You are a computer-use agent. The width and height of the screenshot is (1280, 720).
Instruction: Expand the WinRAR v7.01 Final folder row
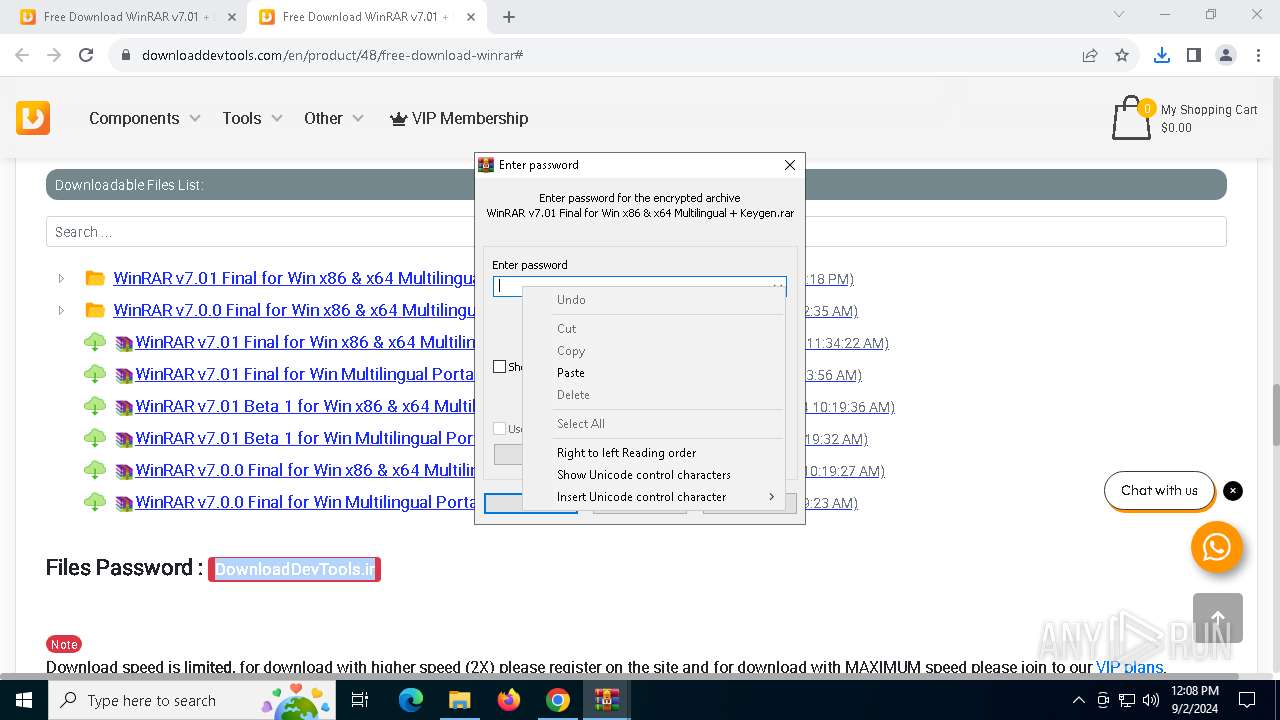61,279
